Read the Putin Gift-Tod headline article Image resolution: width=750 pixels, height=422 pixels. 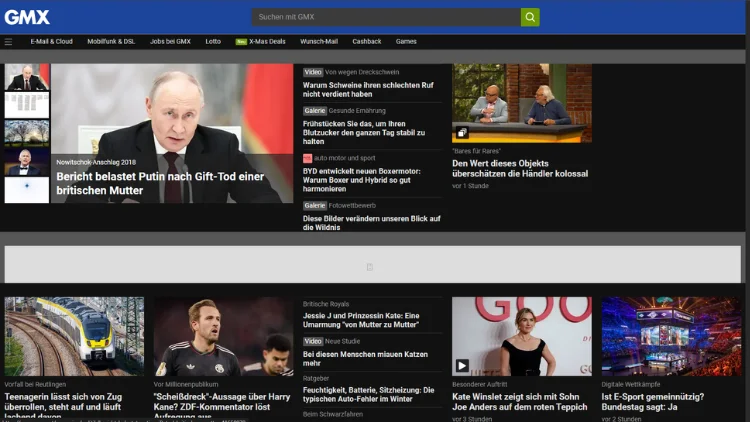tap(160, 183)
